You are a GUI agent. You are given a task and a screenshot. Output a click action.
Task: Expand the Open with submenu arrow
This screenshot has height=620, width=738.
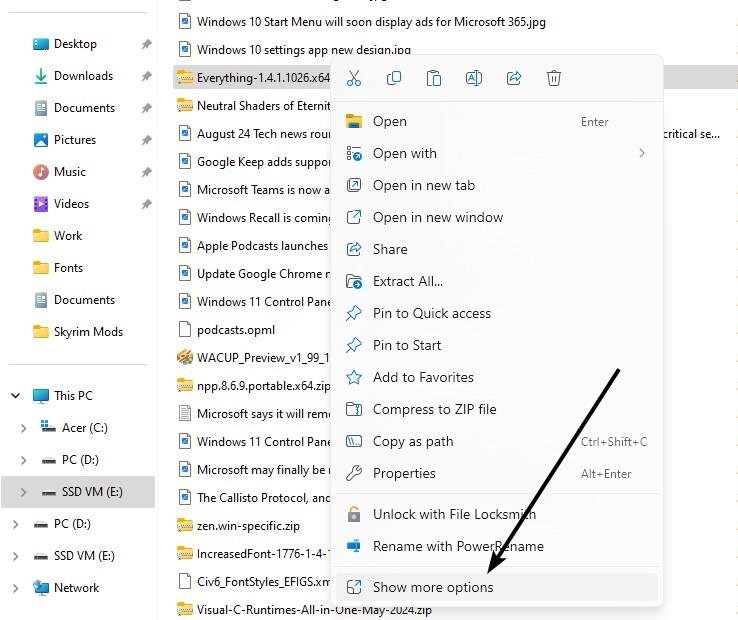coord(642,153)
